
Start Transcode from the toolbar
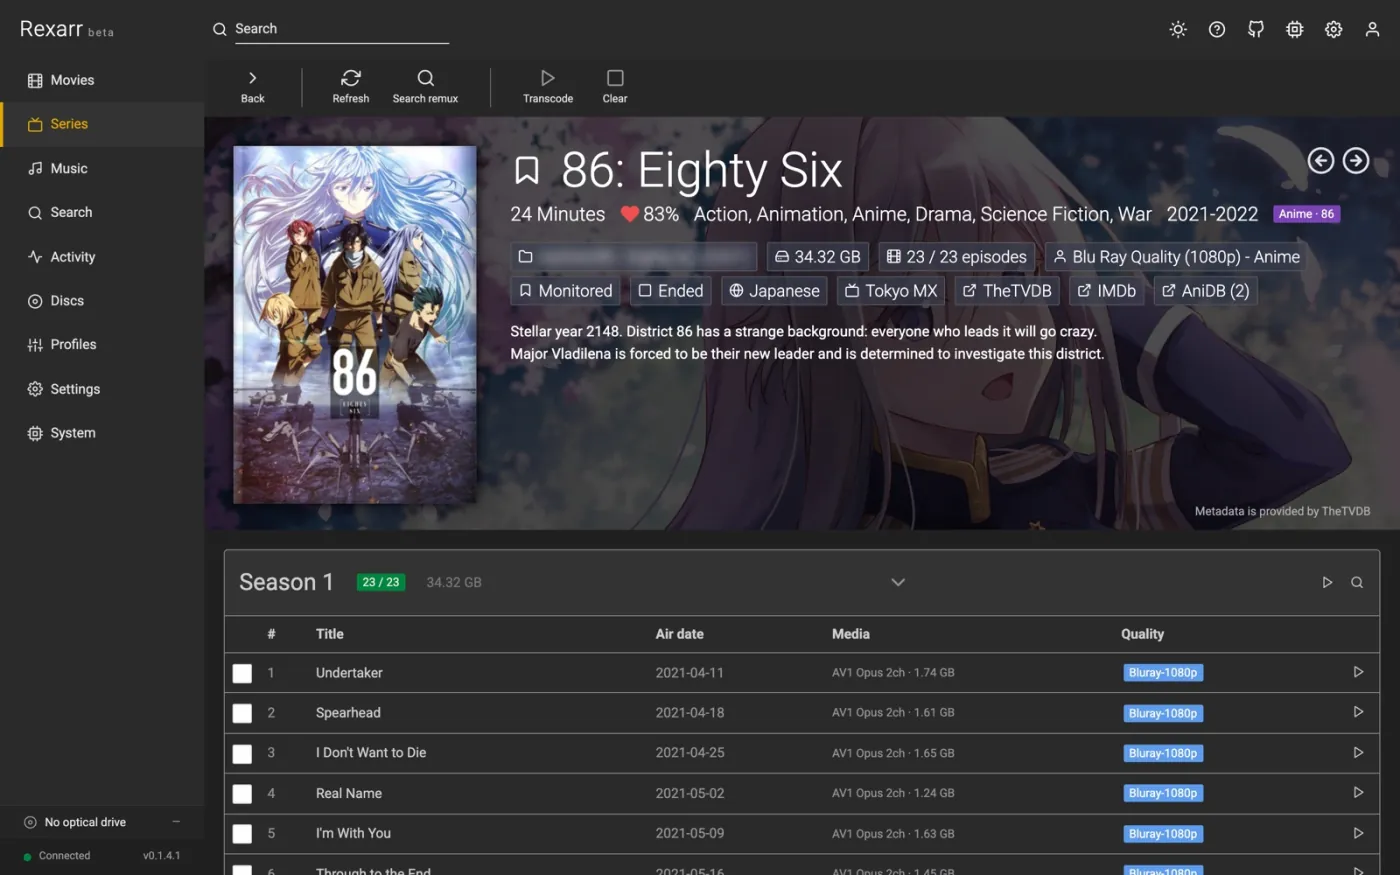pyautogui.click(x=548, y=87)
